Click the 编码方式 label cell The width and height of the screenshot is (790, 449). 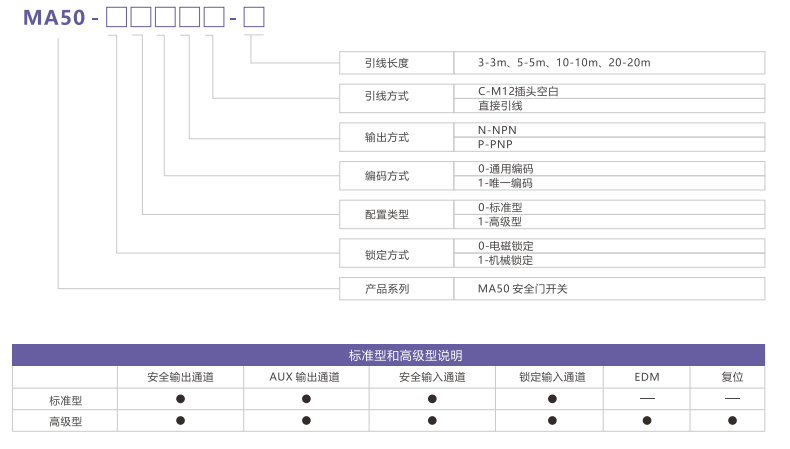point(397,176)
